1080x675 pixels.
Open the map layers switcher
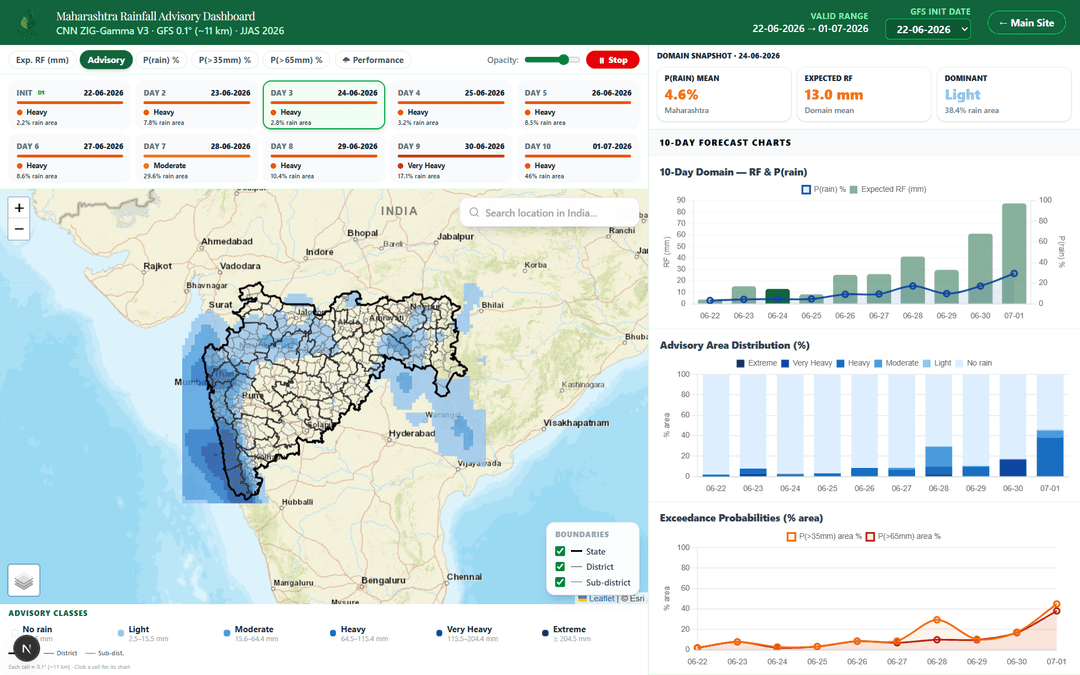coord(24,581)
